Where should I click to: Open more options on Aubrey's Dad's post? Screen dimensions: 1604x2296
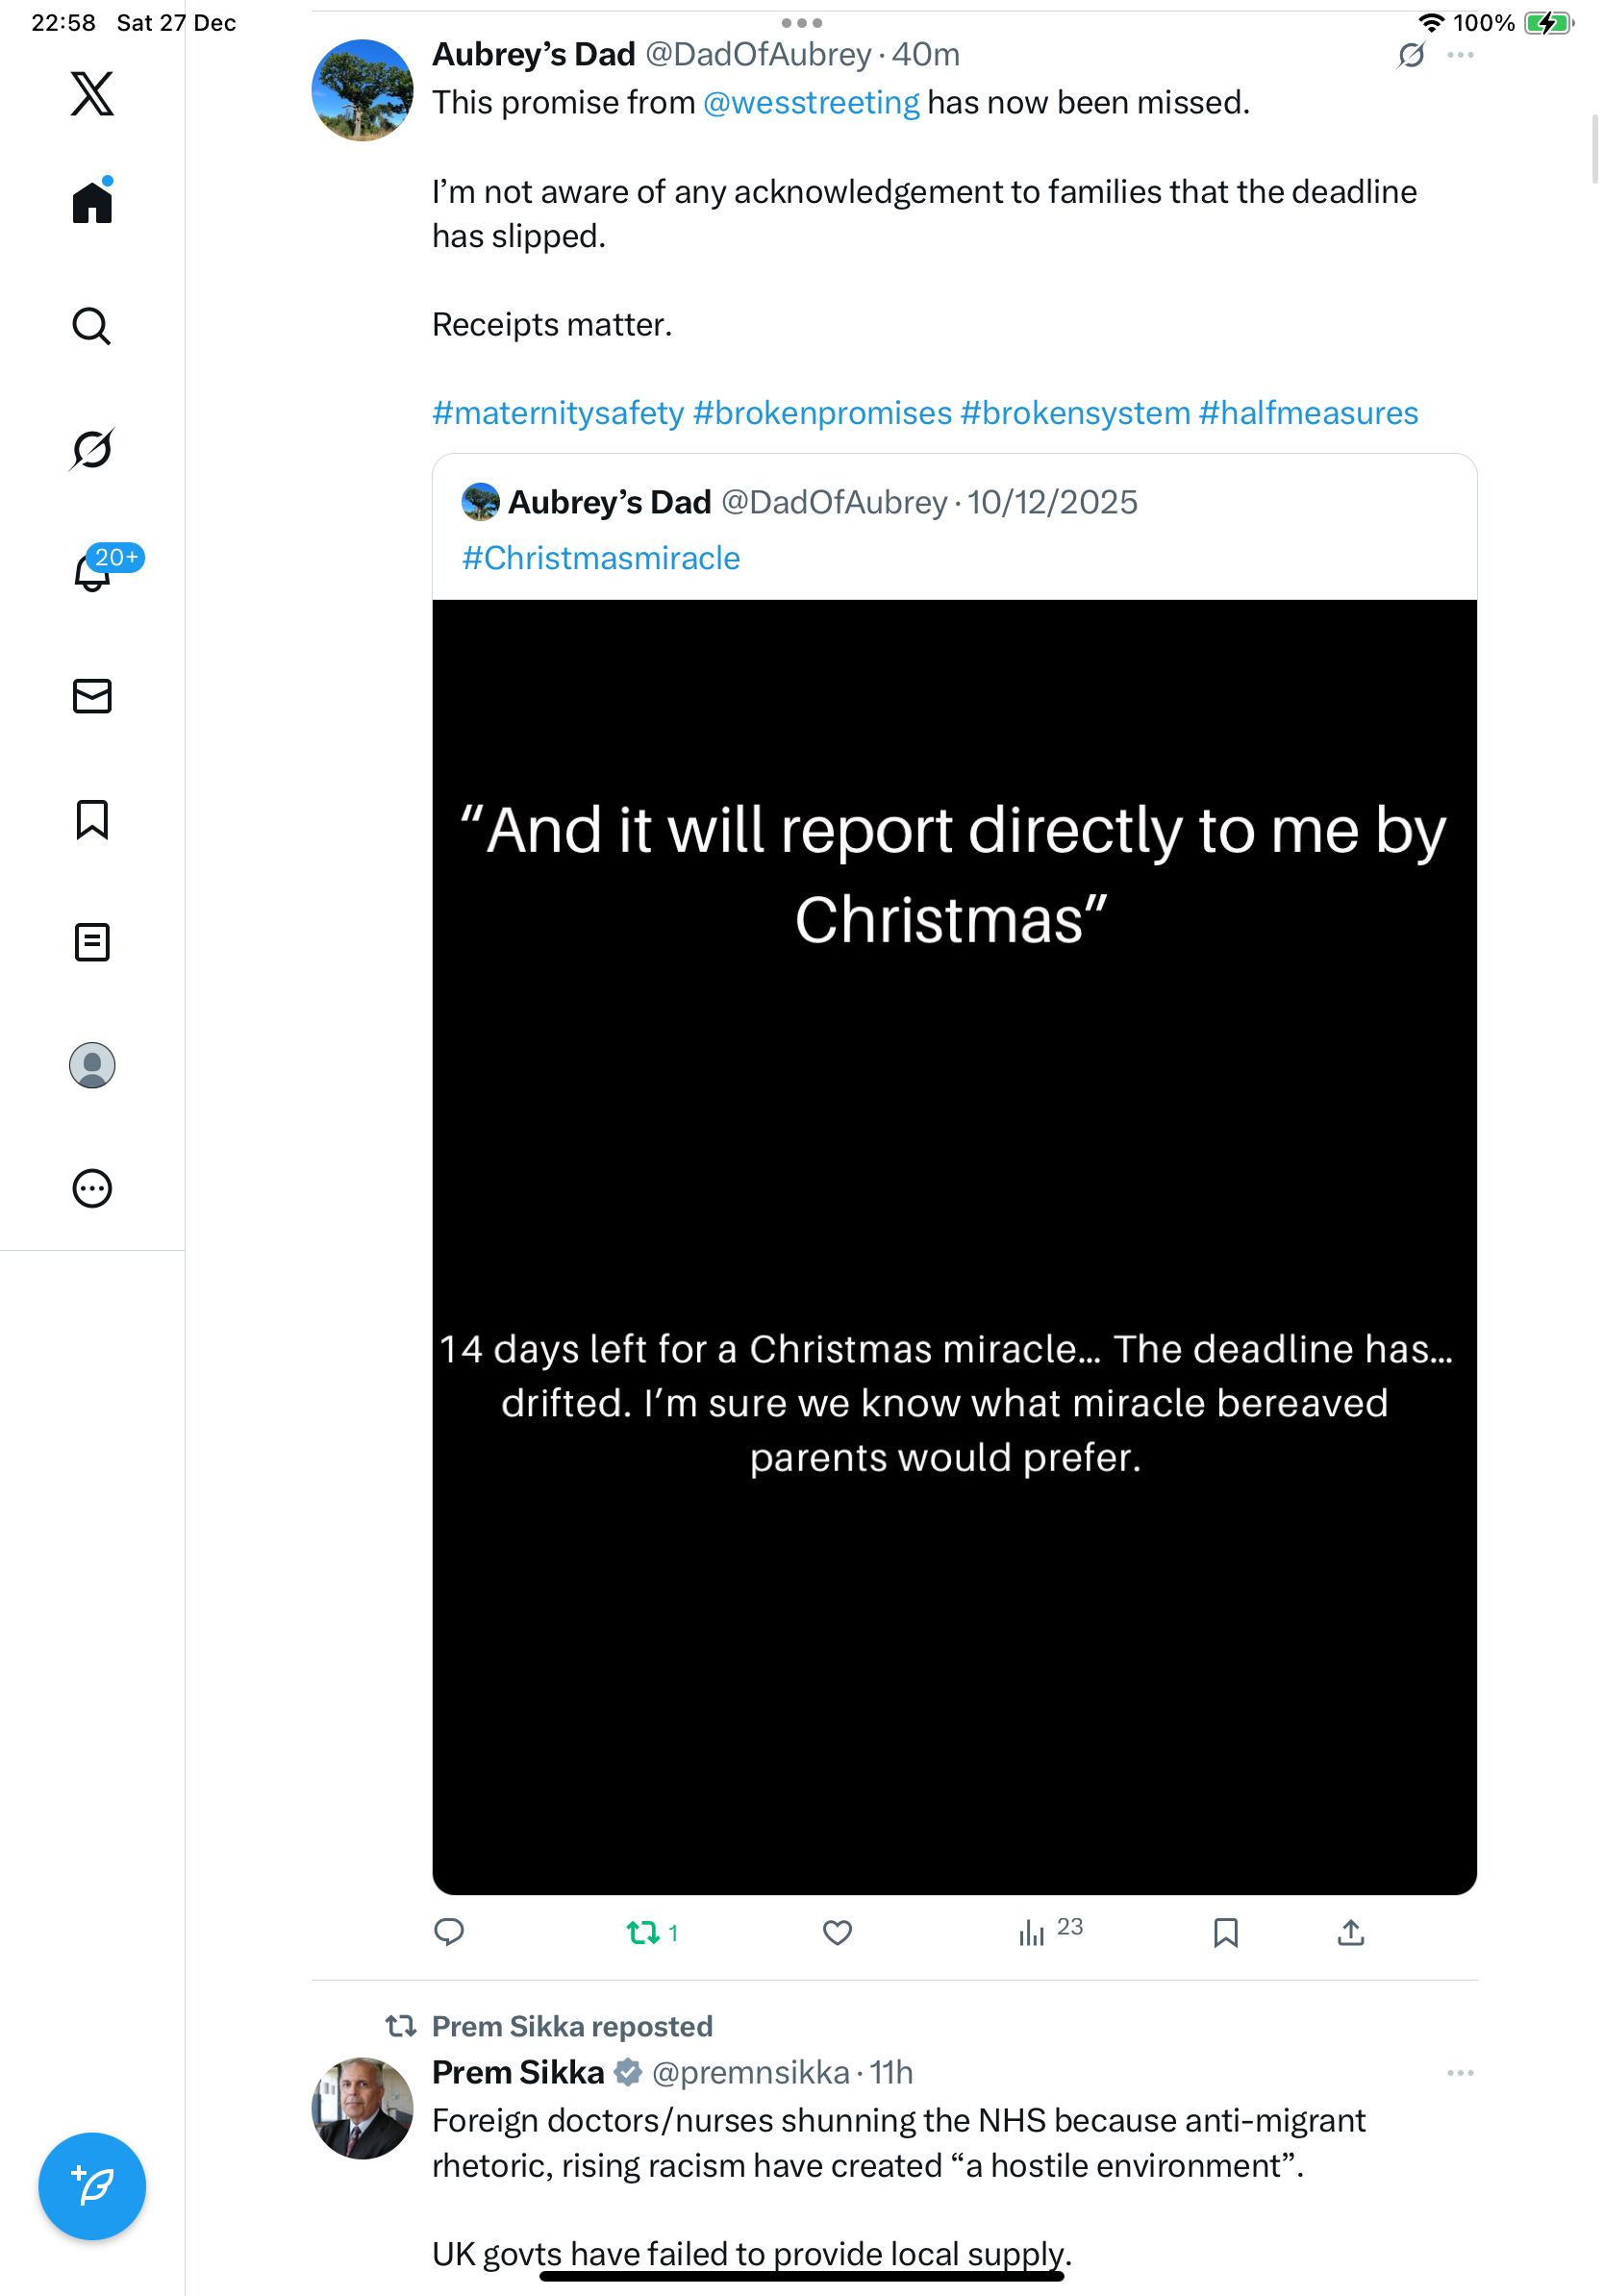pyautogui.click(x=1460, y=55)
